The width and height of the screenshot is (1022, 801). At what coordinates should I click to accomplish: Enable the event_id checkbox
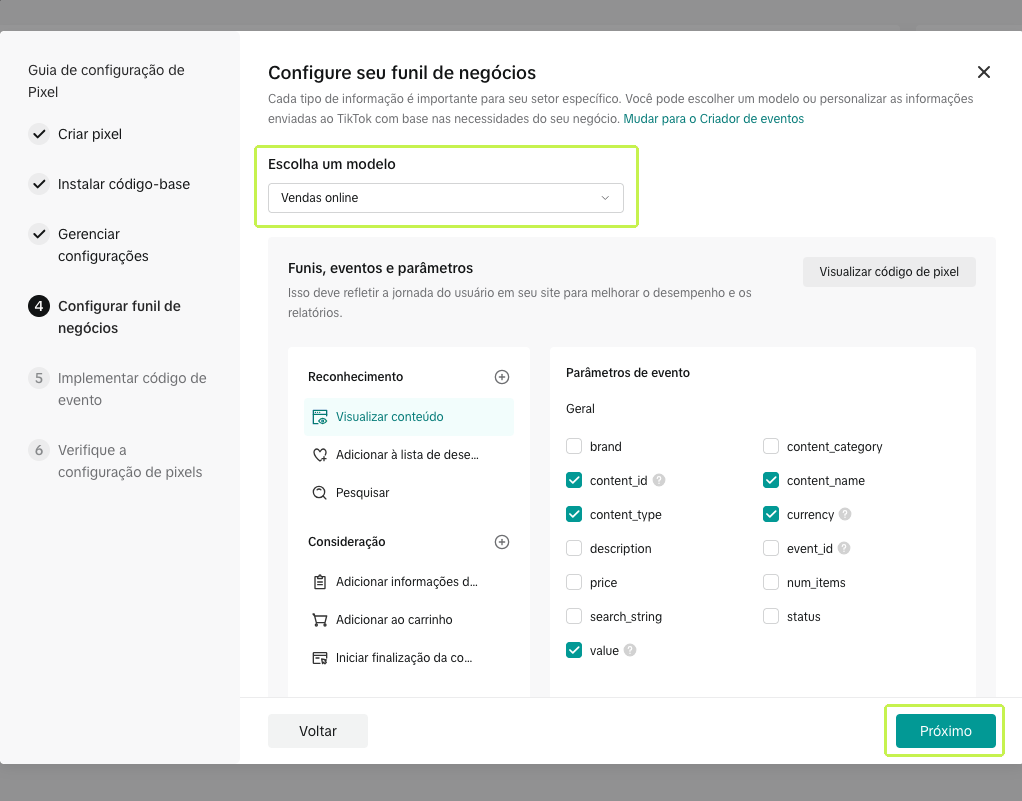770,549
